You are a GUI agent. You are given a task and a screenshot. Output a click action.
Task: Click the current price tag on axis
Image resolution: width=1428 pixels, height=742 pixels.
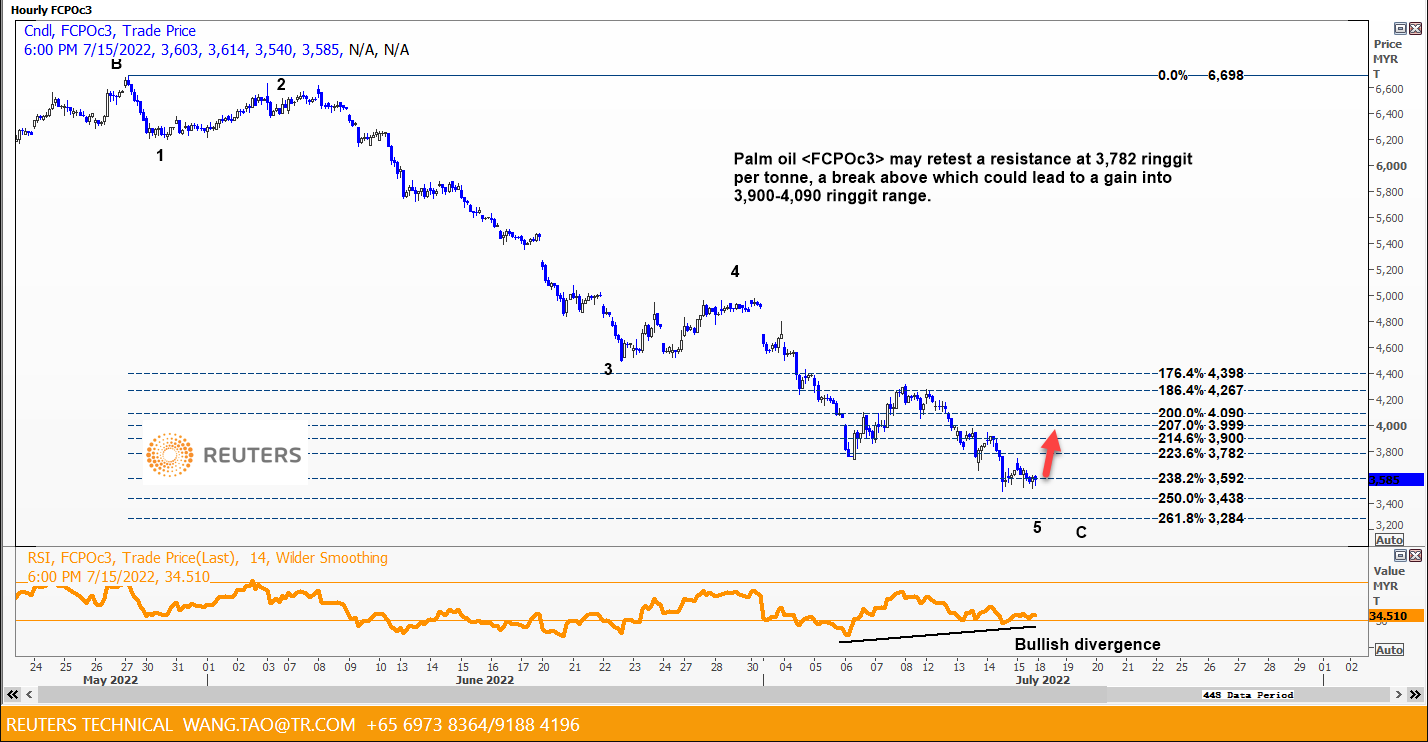point(1394,479)
